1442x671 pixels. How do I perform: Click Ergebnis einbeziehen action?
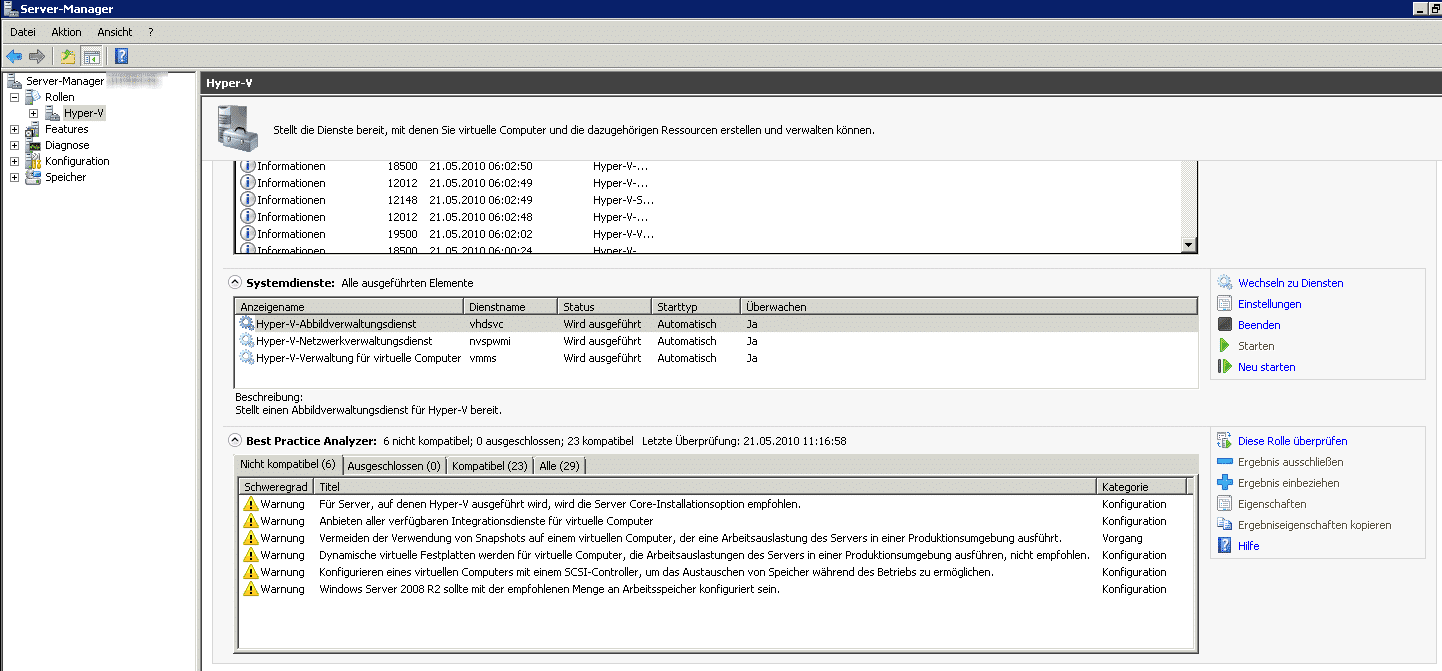tap(1289, 483)
